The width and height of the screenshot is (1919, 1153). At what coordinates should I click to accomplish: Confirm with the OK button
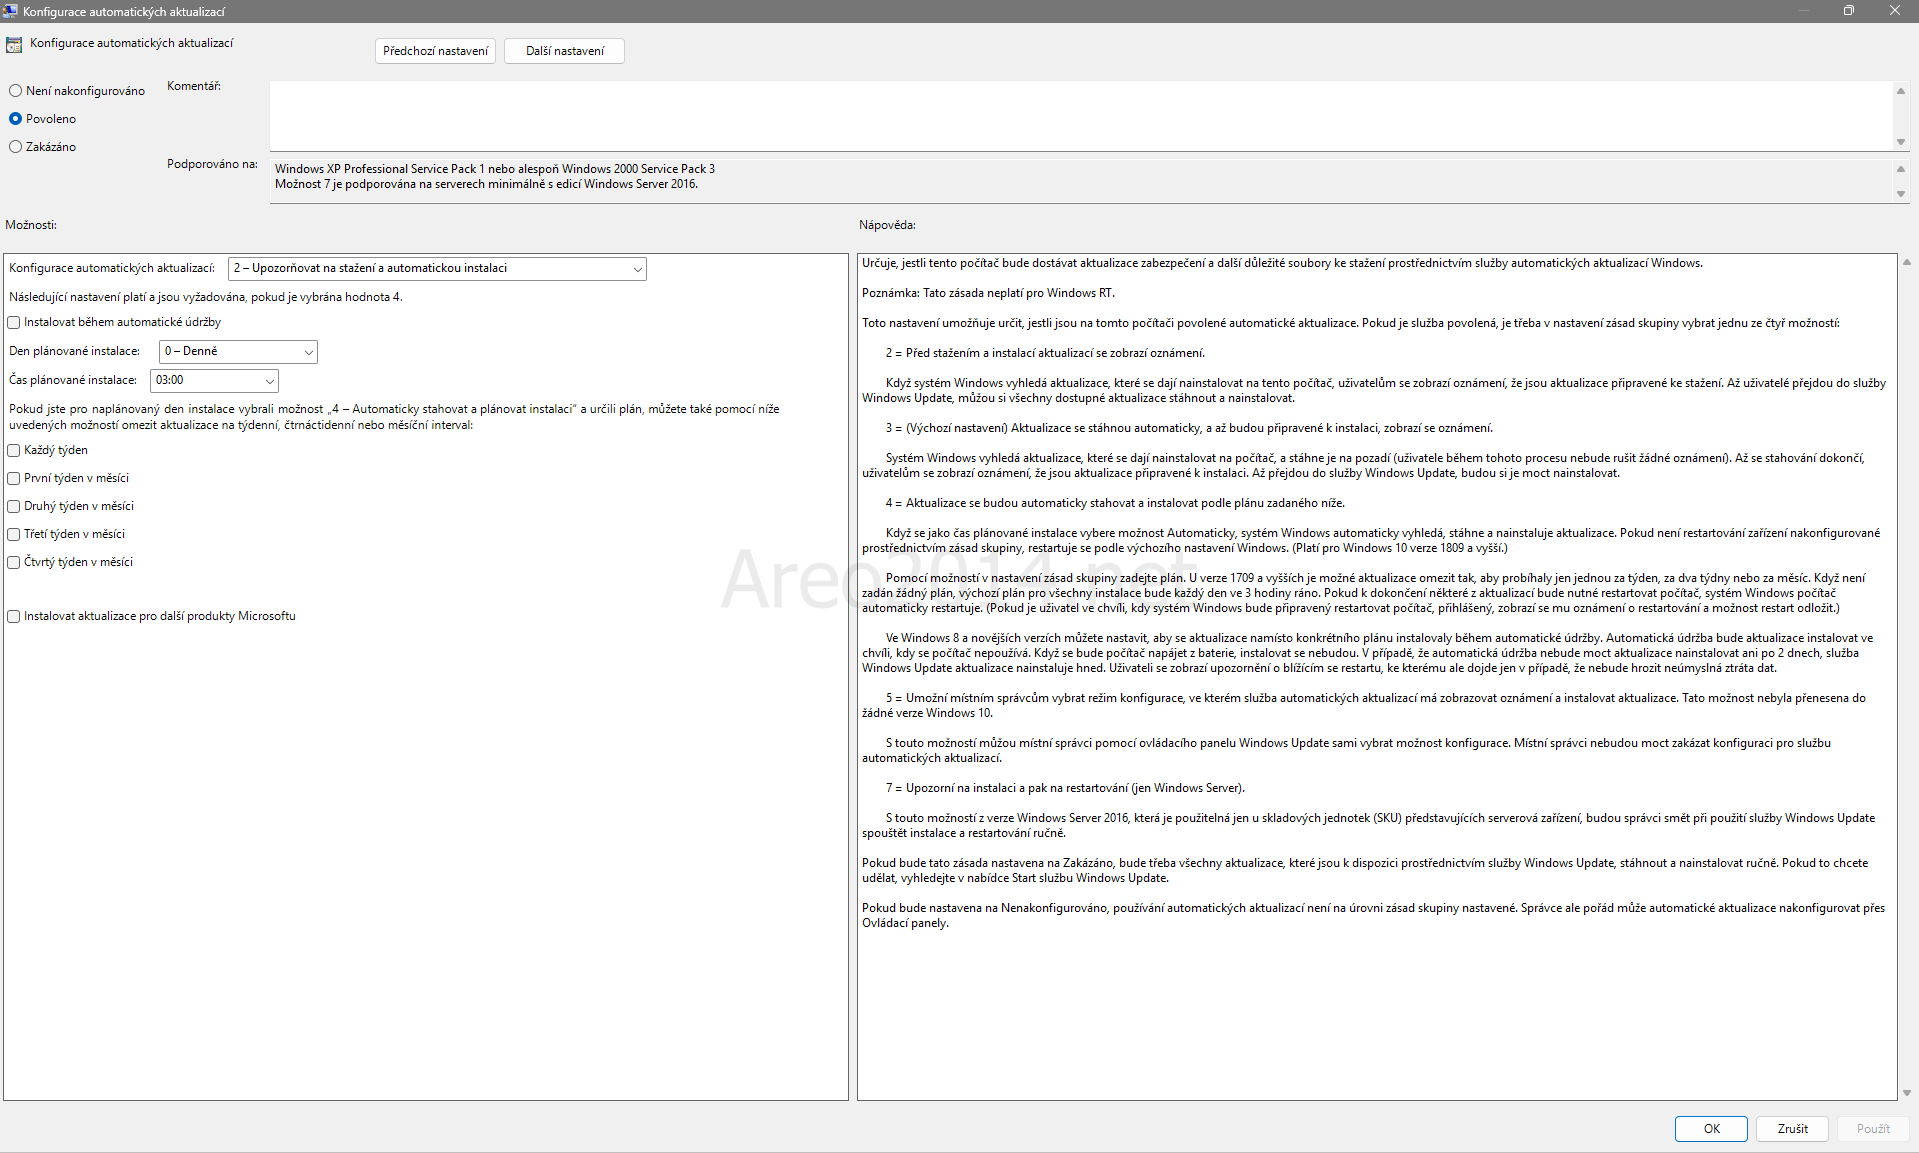click(1711, 1128)
